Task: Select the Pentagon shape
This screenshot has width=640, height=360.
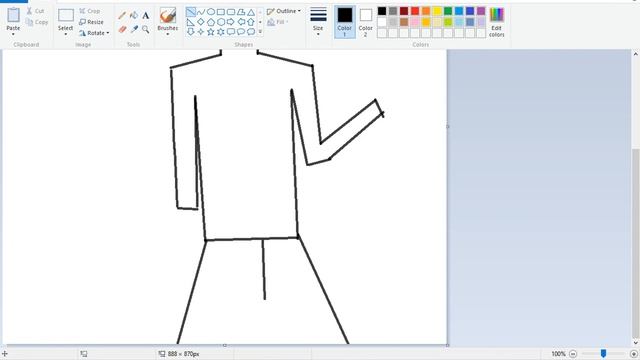Action: [x=211, y=22]
